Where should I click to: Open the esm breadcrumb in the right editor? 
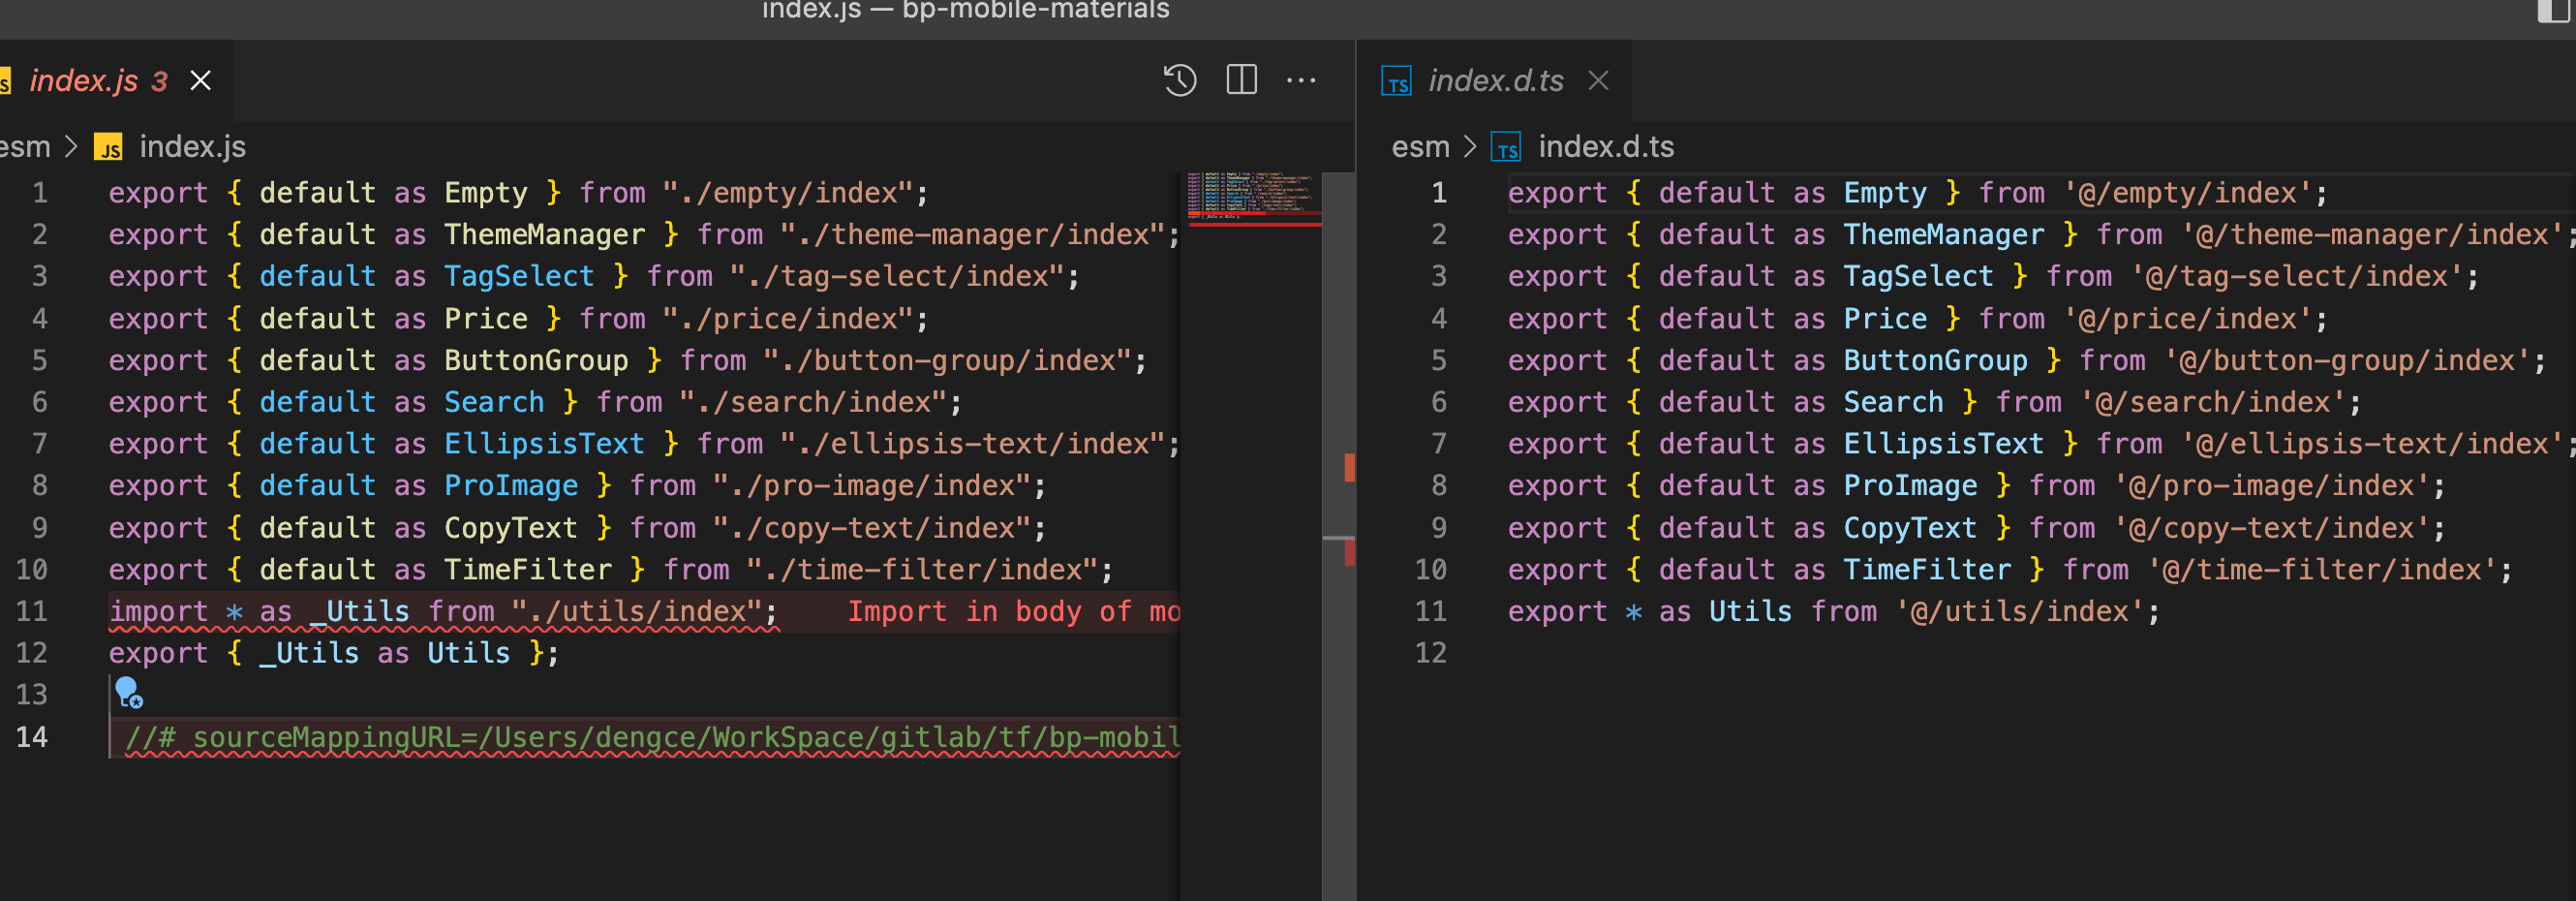pos(1420,146)
